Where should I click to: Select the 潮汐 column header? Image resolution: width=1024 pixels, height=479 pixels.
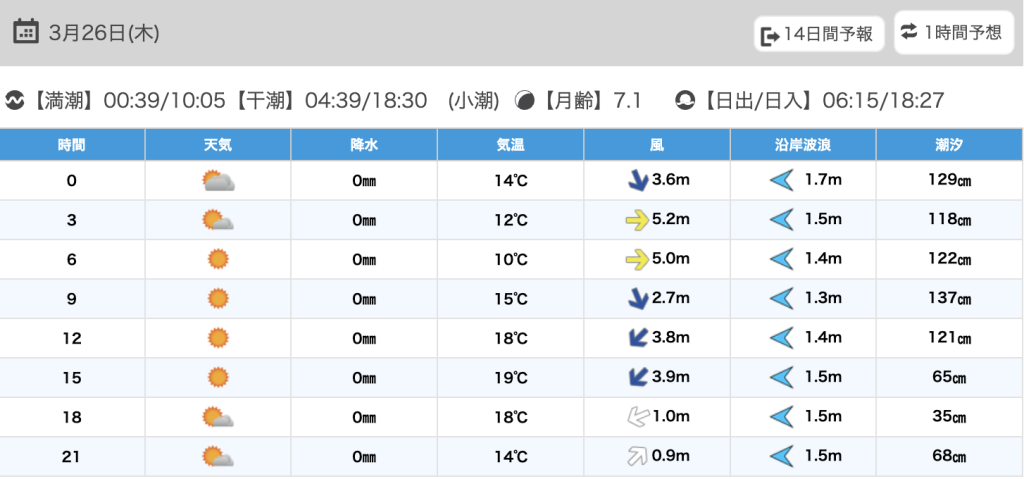tap(949, 145)
